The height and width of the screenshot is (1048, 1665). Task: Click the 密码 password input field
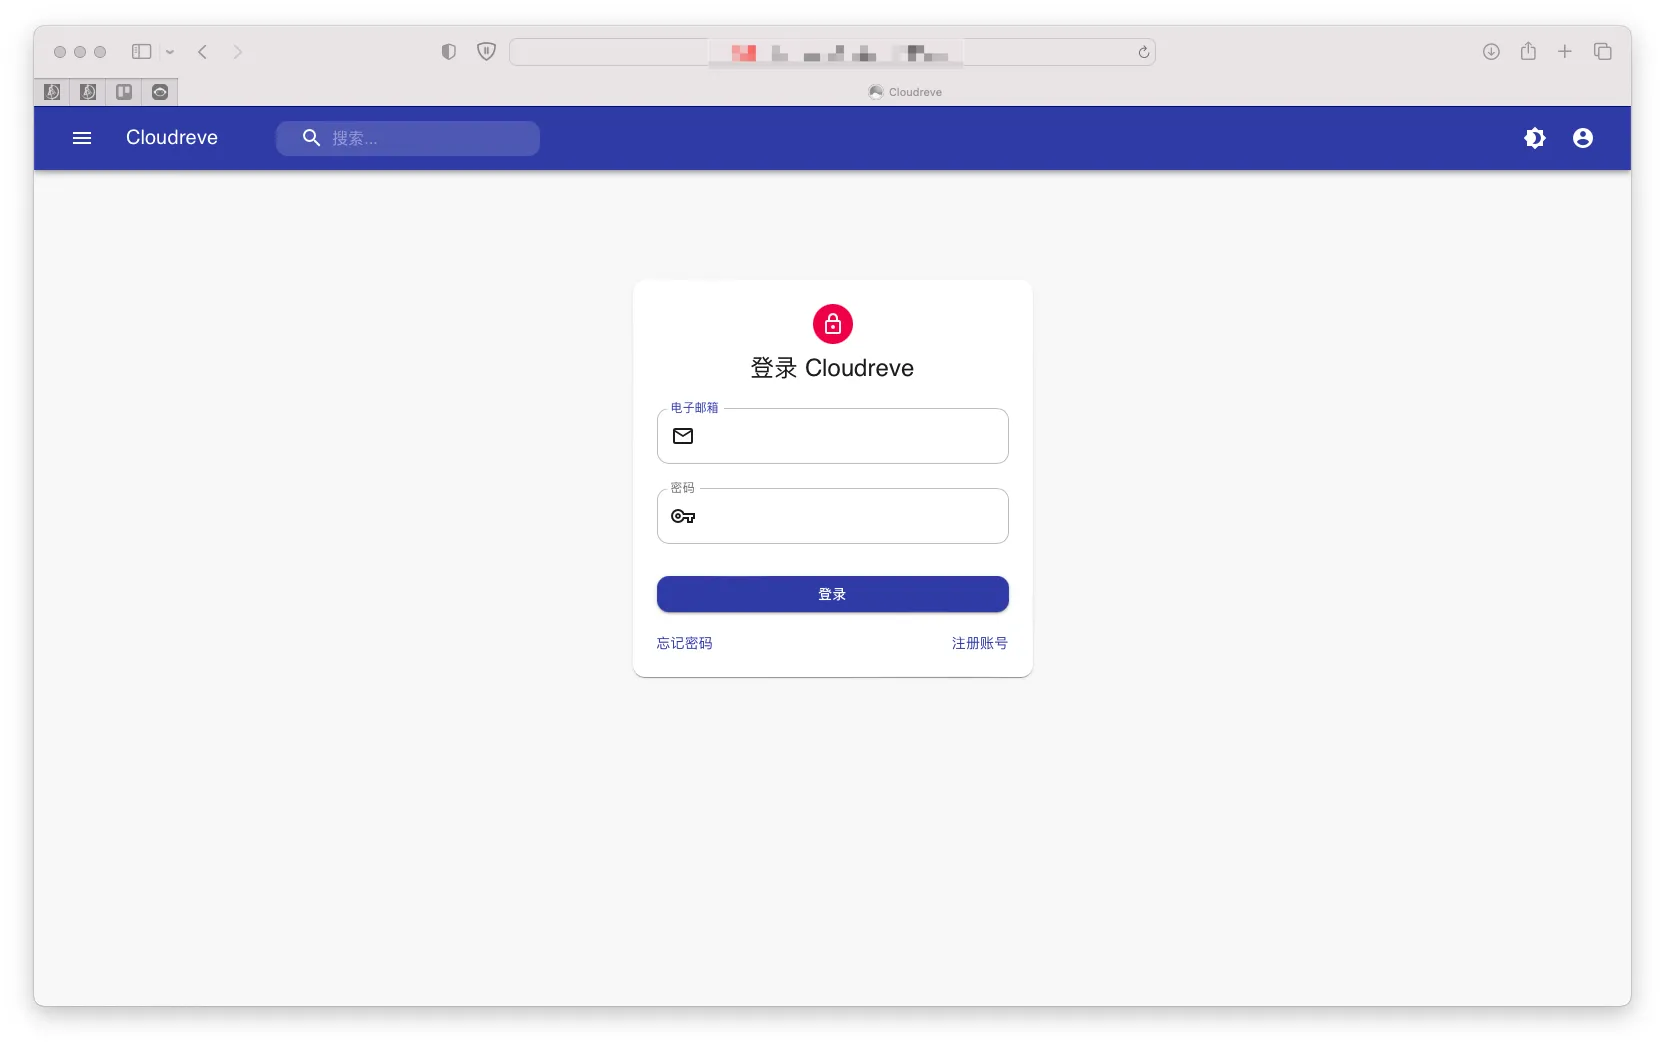tap(833, 516)
